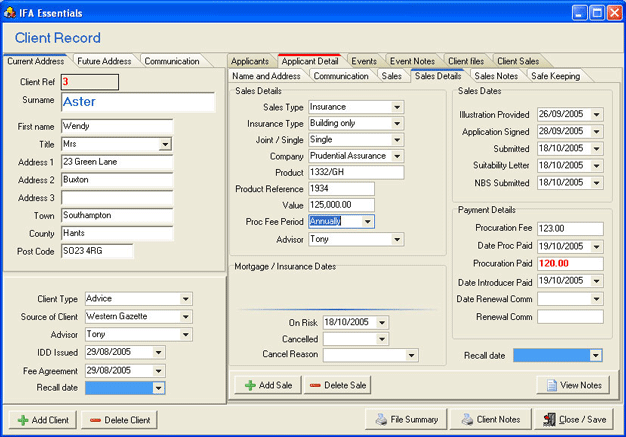This screenshot has height=437, width=626.
Task: Click the door icon on Close / Save
Action: [549, 419]
